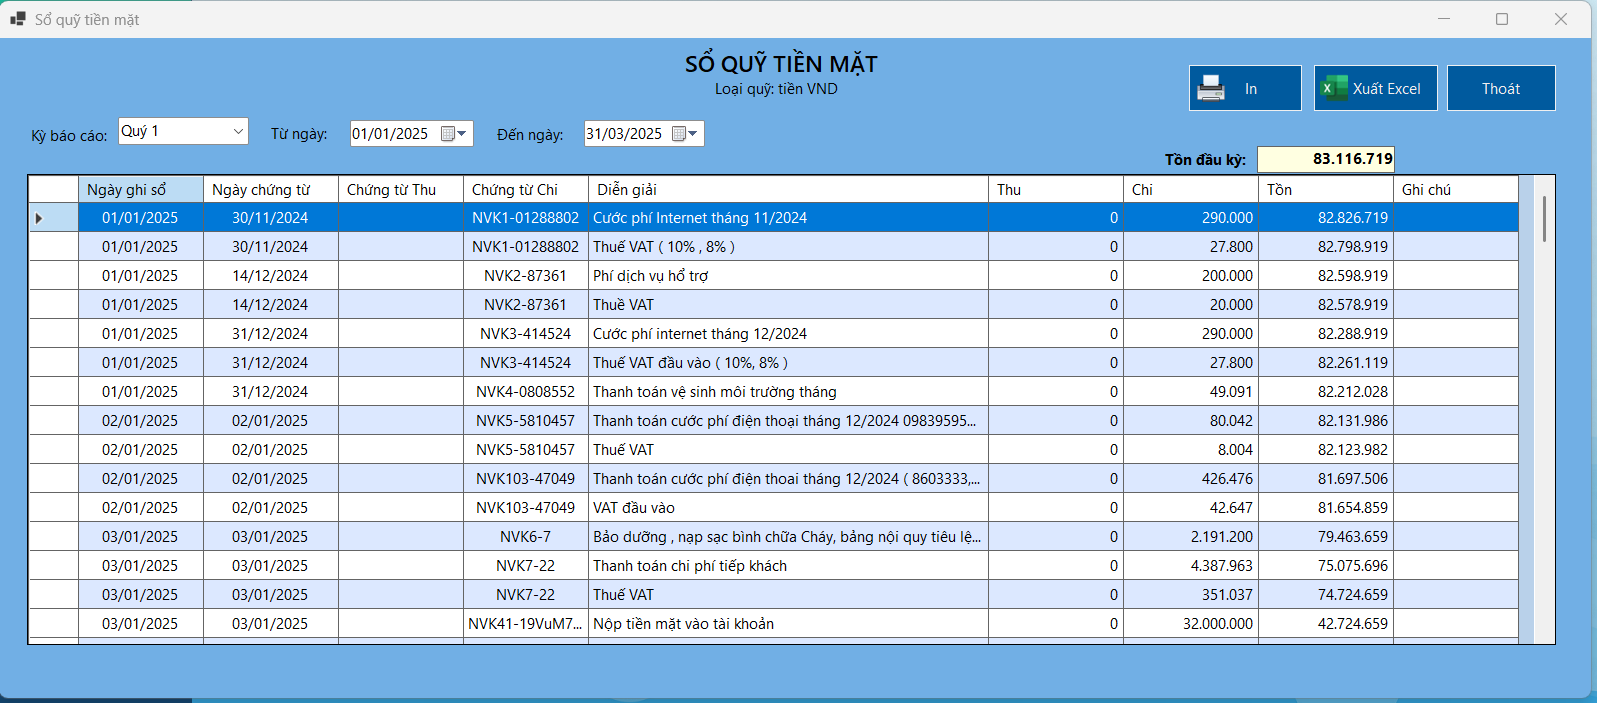Click the current row arrow indicator
This screenshot has height=703, width=1597.
pyautogui.click(x=39, y=218)
